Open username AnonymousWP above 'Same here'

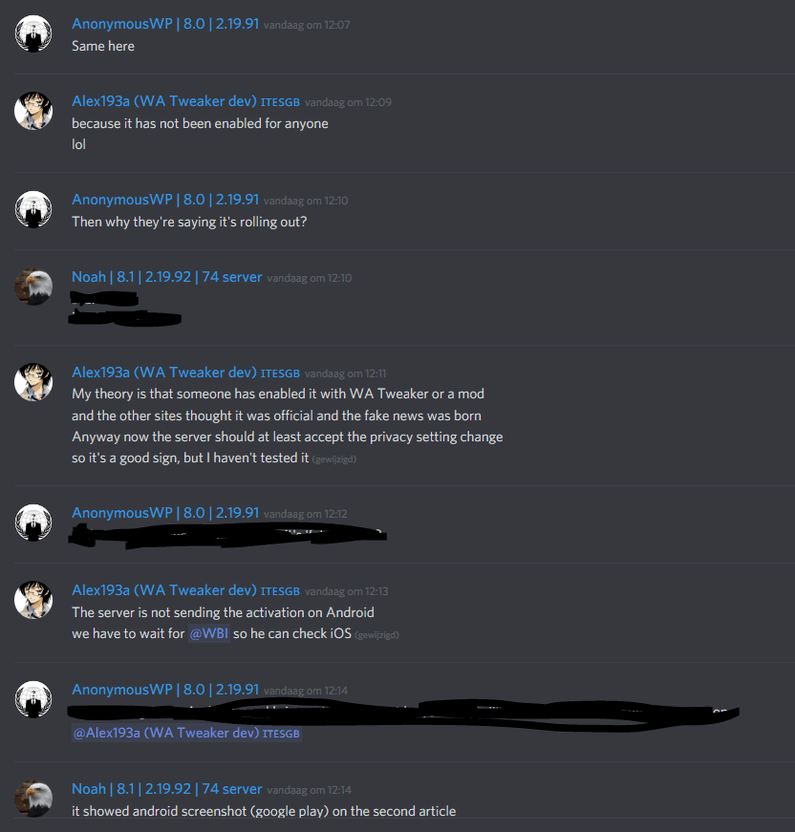point(165,24)
